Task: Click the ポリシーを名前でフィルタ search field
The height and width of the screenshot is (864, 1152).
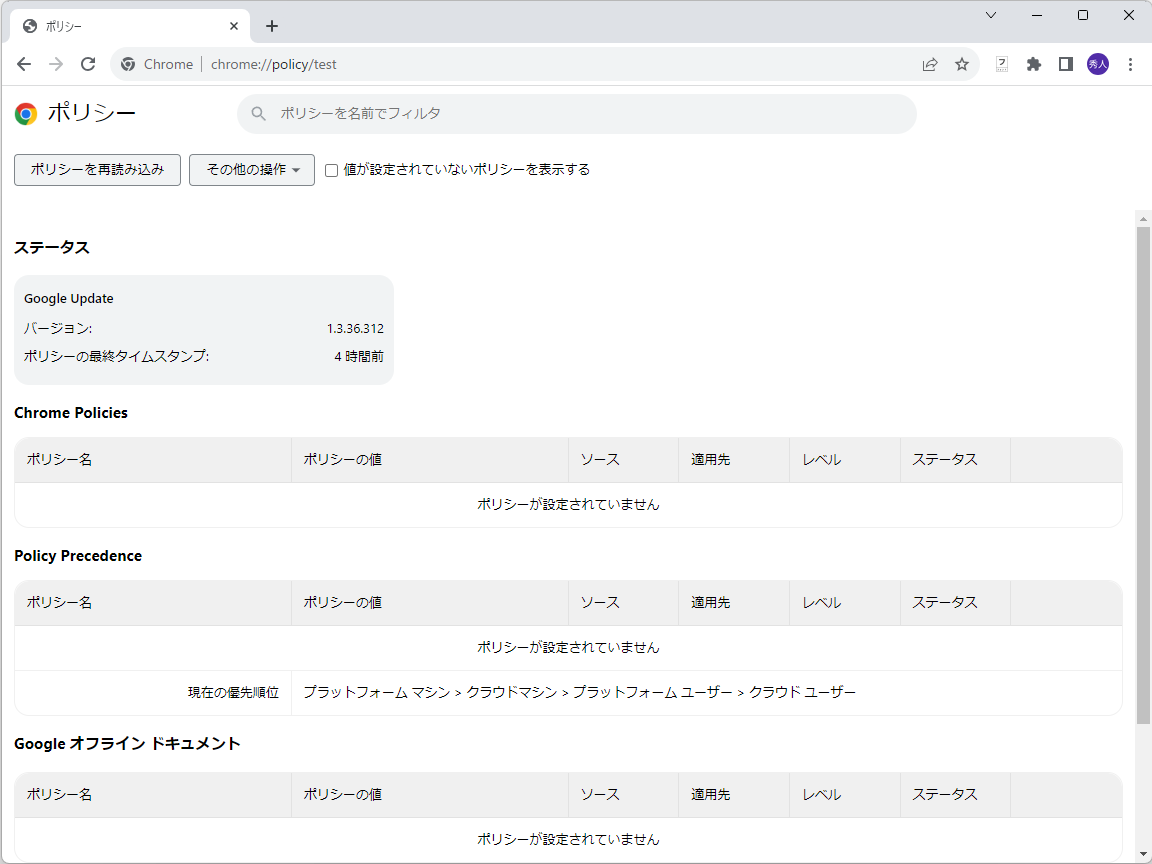Action: (500, 114)
